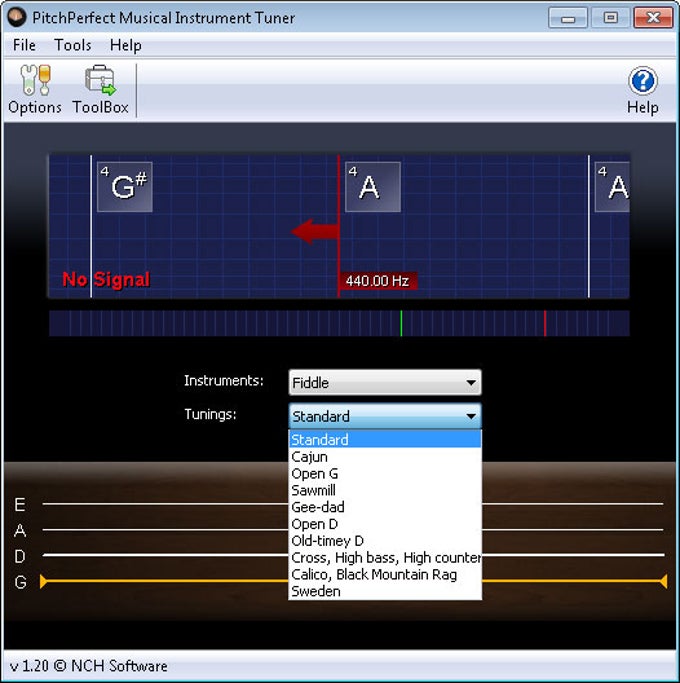680x683 pixels.
Task: Close the PitchPerfect window
Action: pyautogui.click(x=653, y=18)
